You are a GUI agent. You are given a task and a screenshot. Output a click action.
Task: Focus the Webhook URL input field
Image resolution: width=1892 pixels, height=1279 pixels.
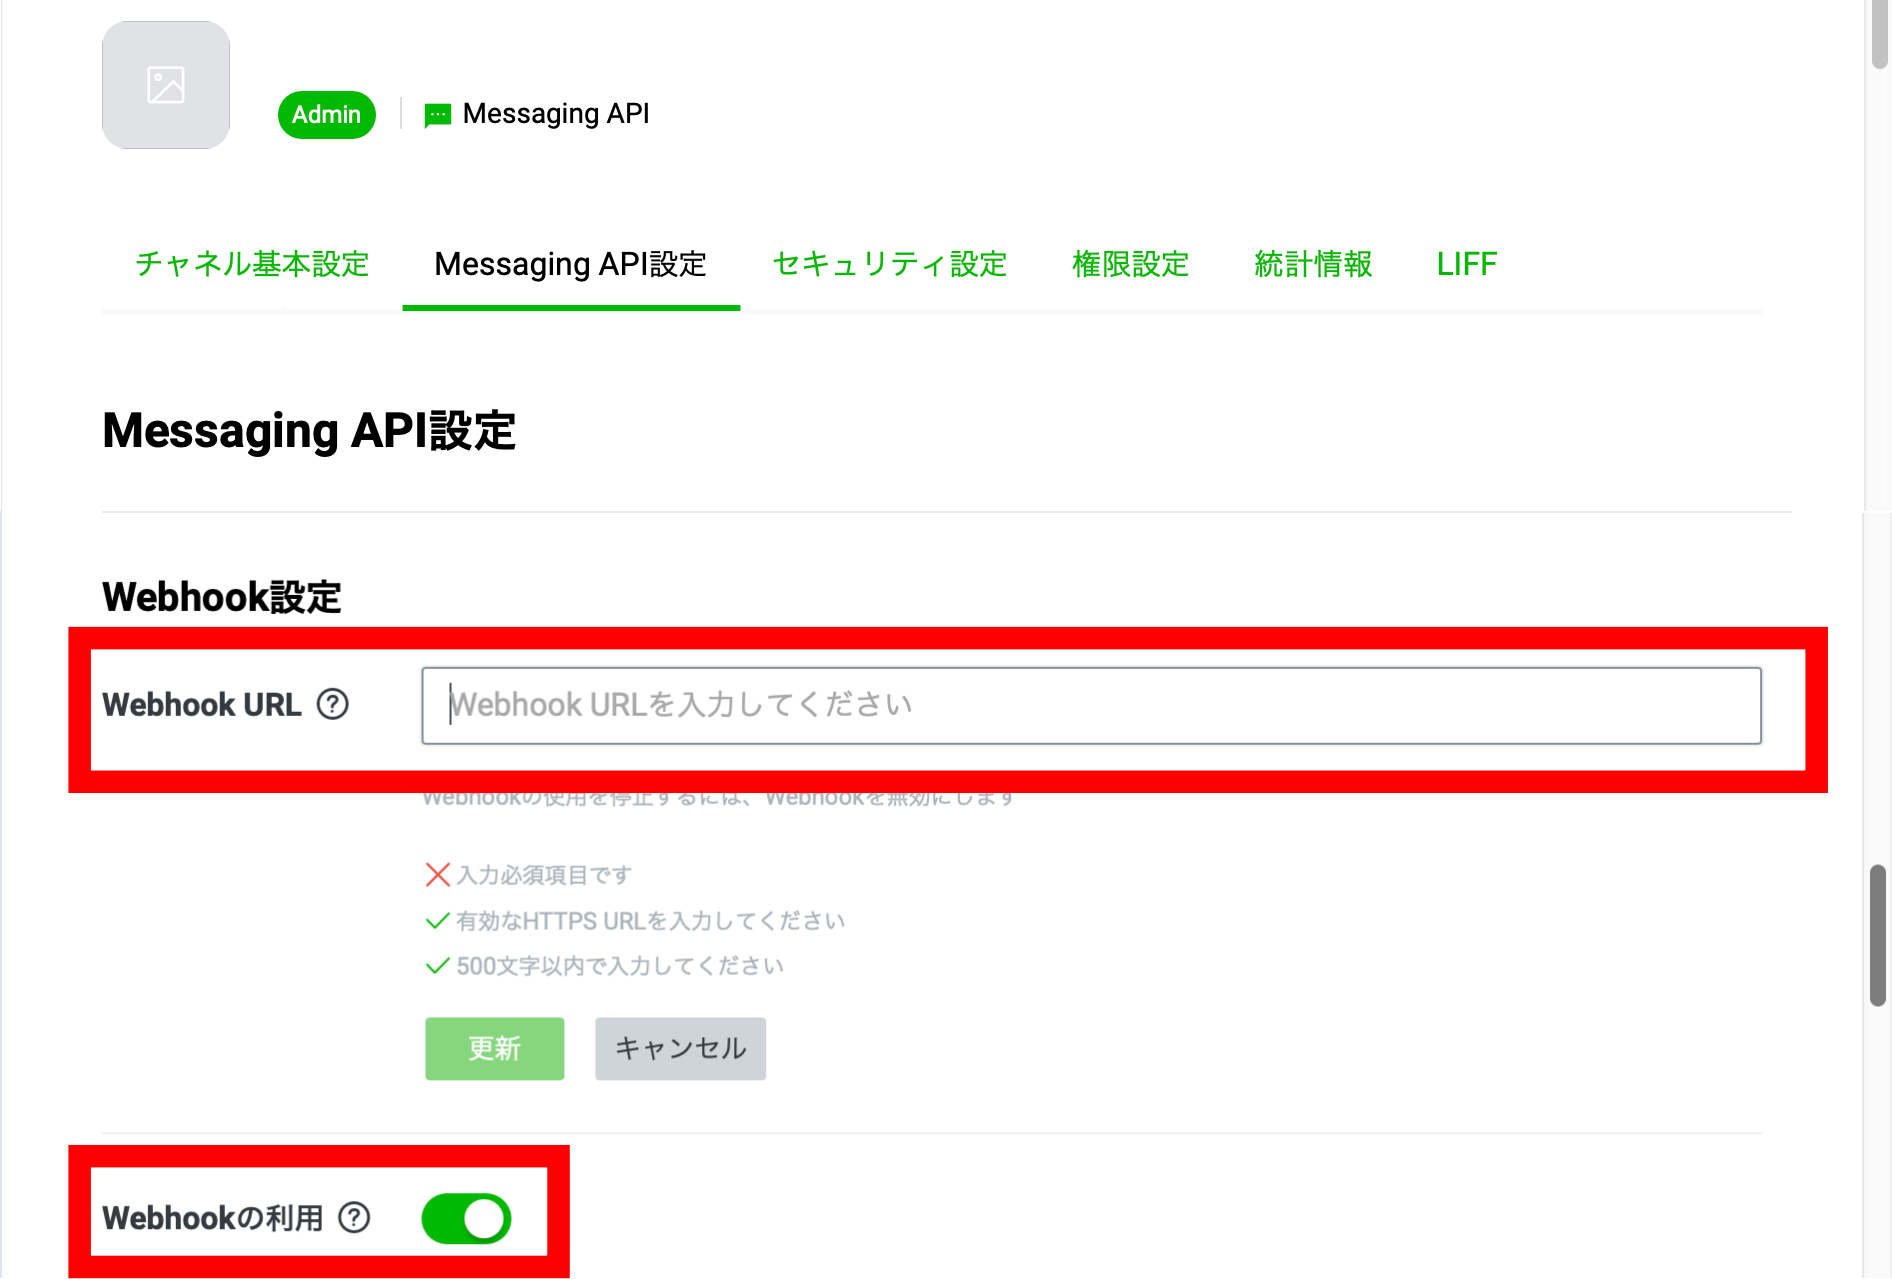coord(1092,706)
